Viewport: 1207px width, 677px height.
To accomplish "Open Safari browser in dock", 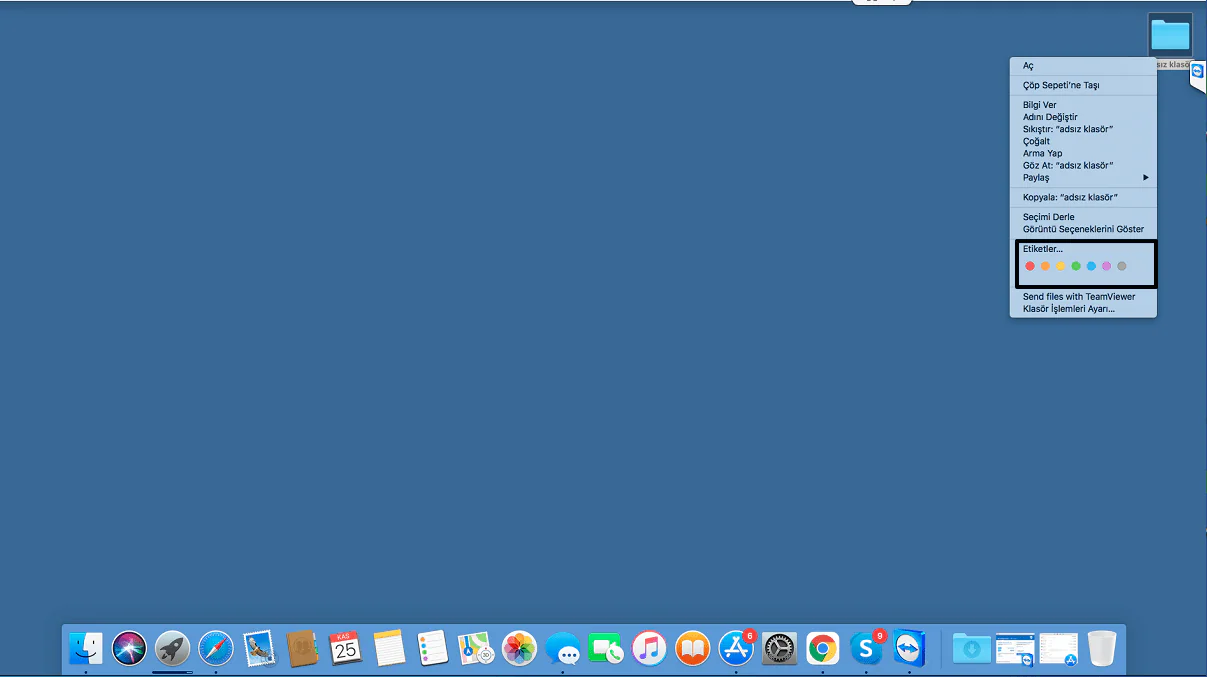I will coord(216,648).
